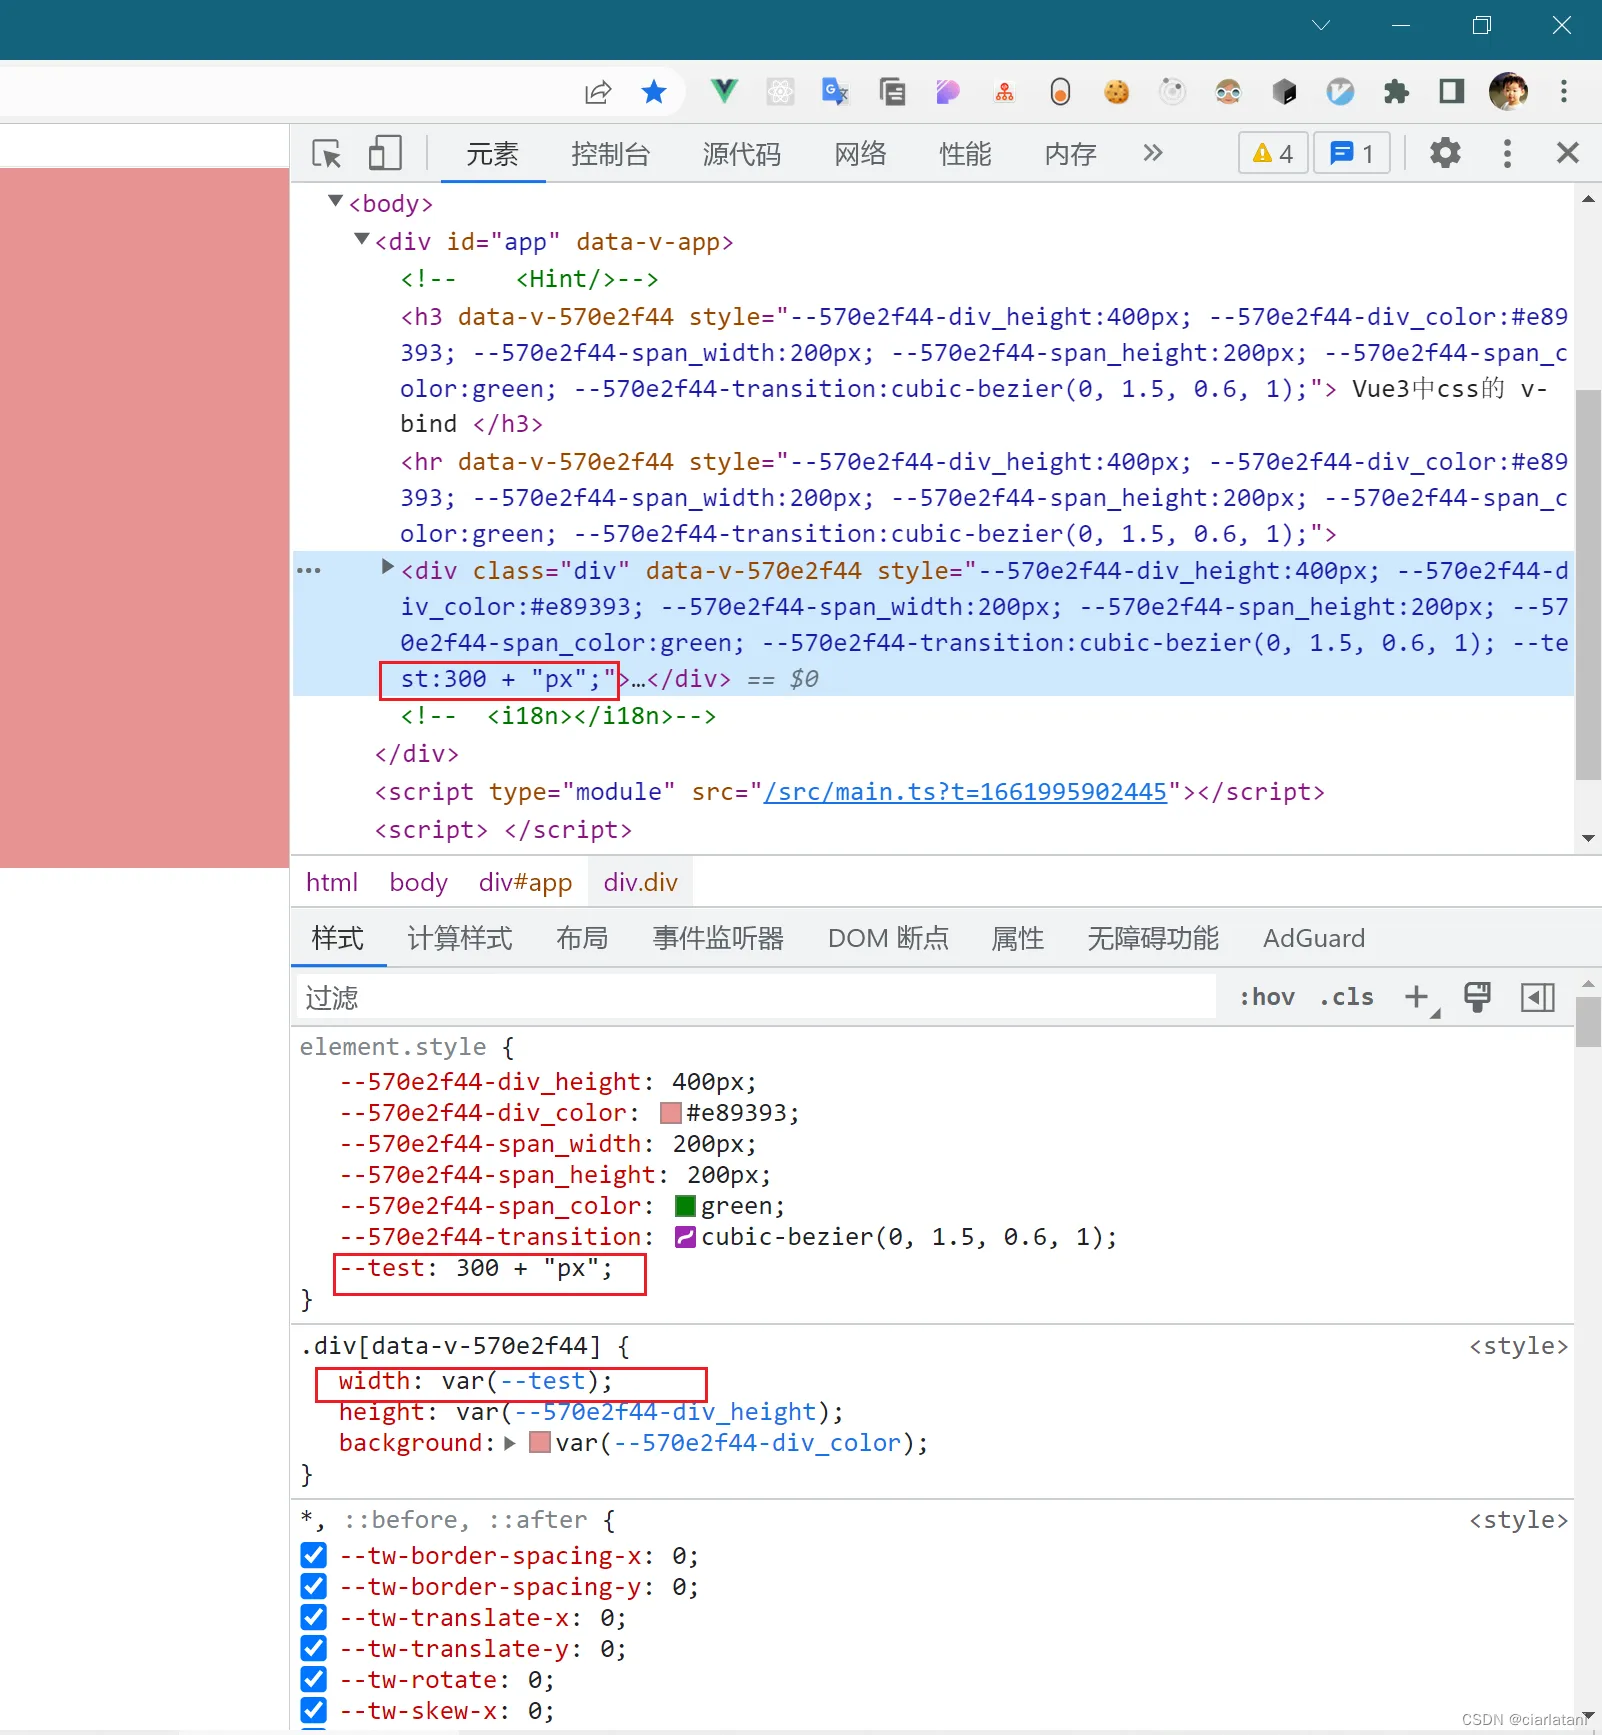Toggle the --tw-rotate property checkbox
Screen dimensions: 1602x1735
point(314,1679)
